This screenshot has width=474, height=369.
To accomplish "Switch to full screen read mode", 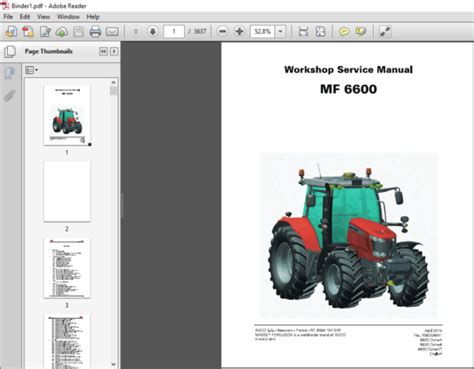I will tap(385, 32).
